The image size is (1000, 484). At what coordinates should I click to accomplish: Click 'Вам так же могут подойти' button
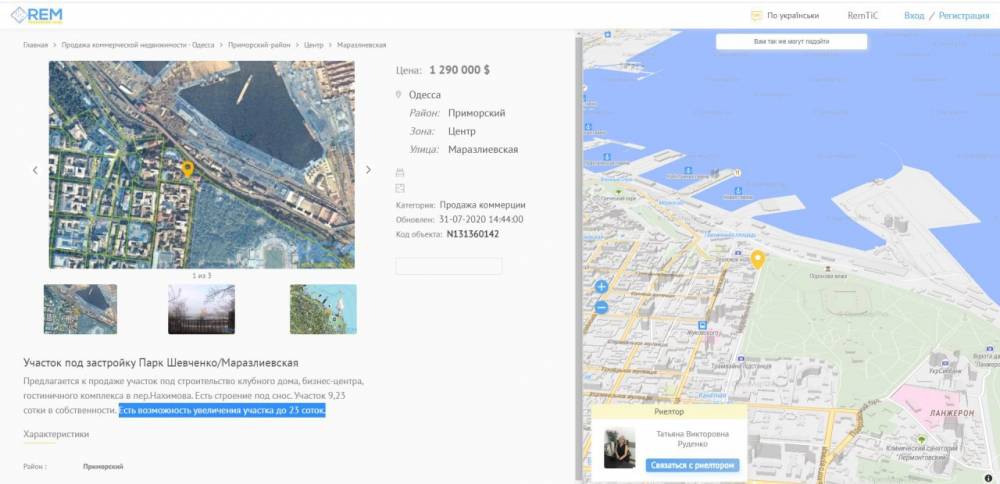pyautogui.click(x=790, y=43)
